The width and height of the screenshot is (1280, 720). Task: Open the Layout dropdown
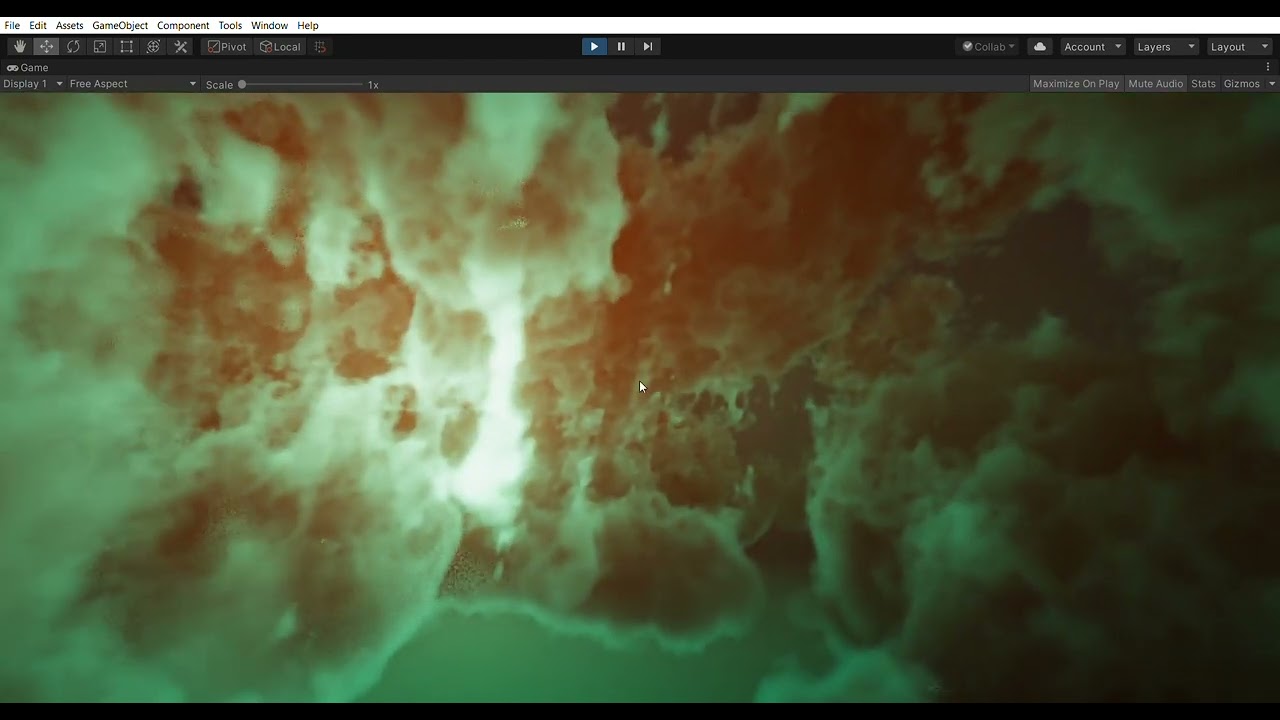pos(1238,47)
